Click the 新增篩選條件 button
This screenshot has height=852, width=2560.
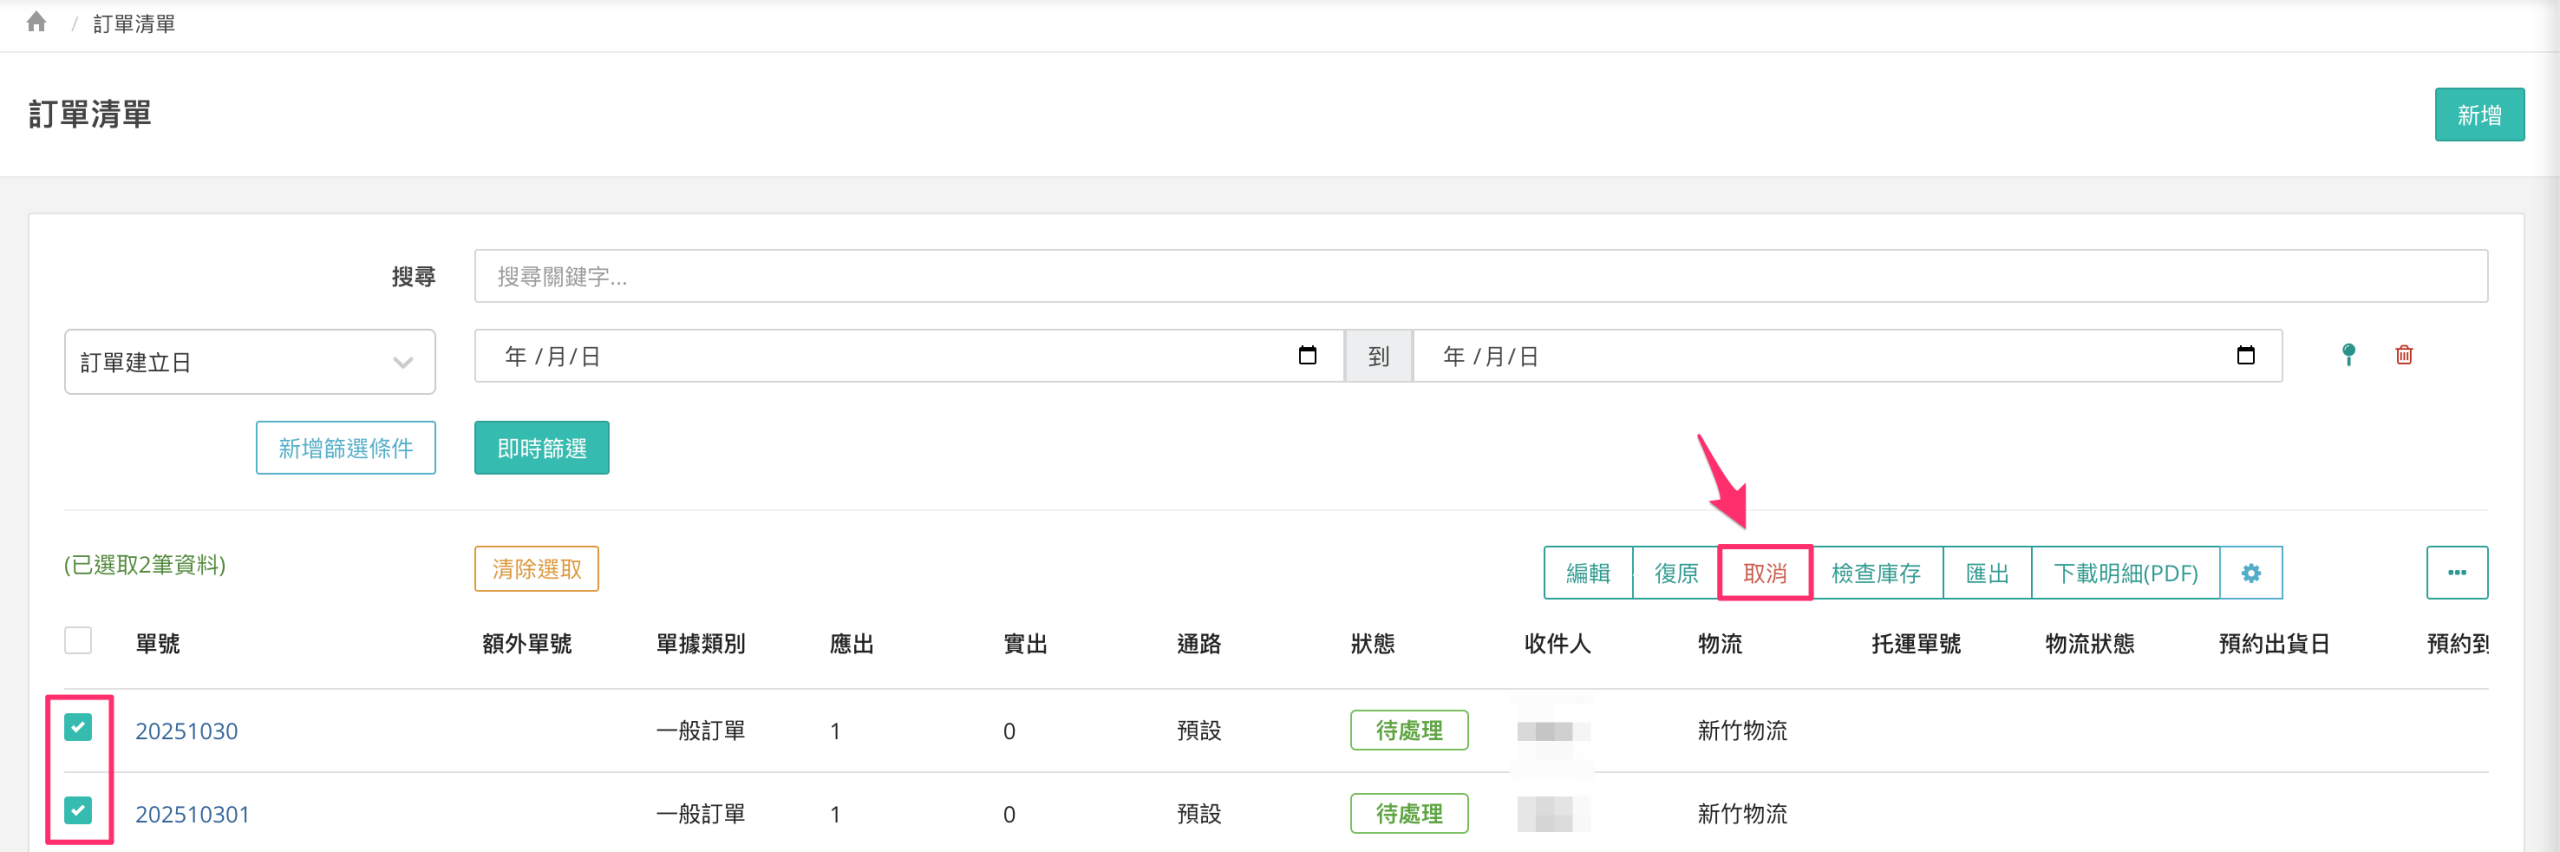[x=345, y=448]
